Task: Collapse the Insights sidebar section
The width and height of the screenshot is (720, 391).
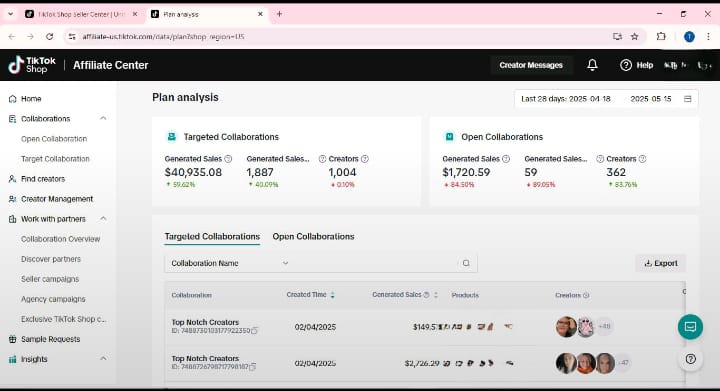Action: 103,359
